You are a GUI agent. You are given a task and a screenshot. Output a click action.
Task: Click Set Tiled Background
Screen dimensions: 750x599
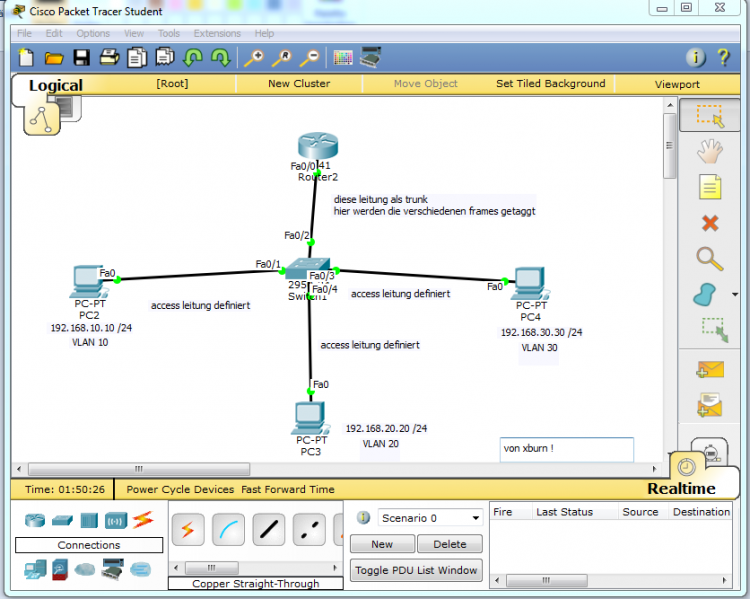click(551, 84)
